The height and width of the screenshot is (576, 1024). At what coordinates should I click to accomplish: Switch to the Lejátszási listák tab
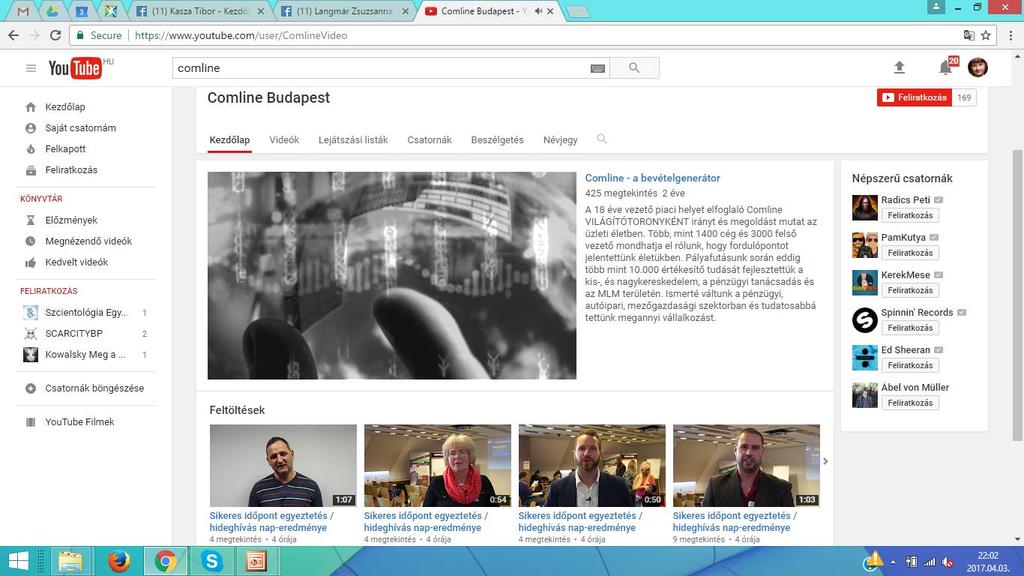(353, 140)
